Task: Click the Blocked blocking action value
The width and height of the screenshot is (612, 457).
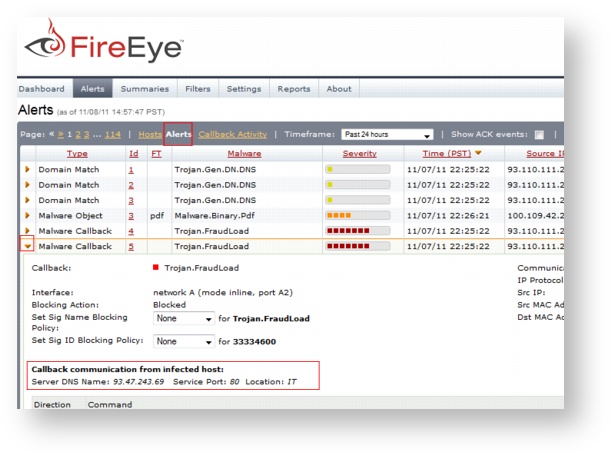Action: coord(169,305)
